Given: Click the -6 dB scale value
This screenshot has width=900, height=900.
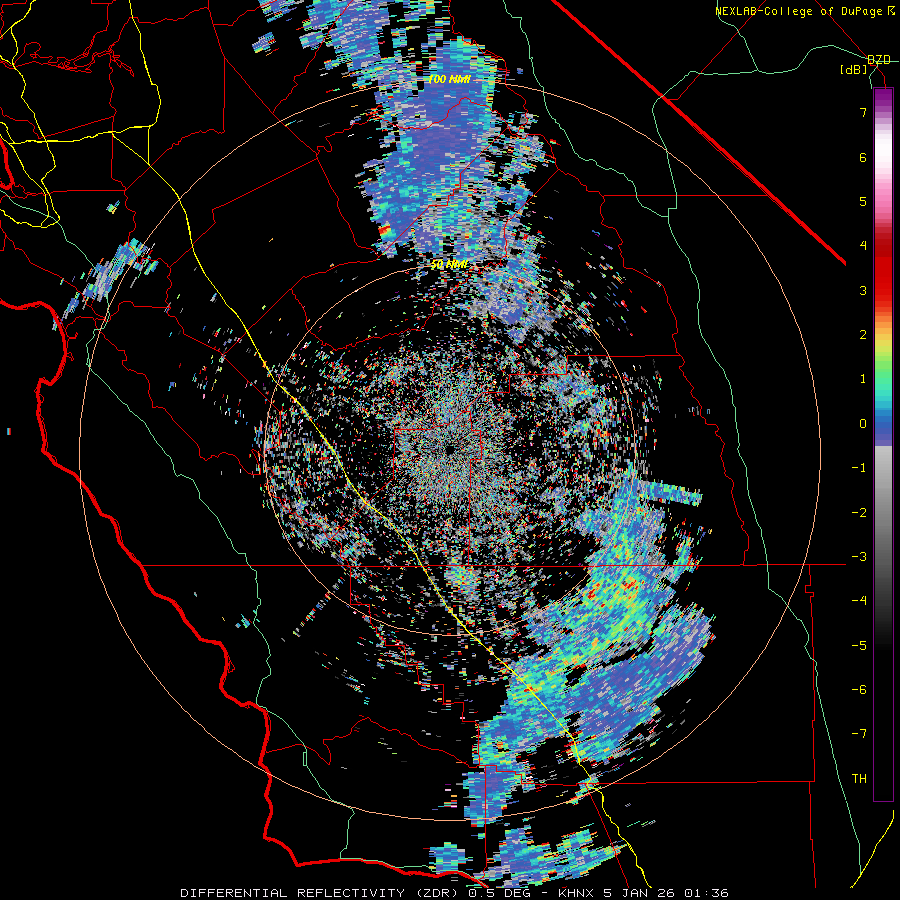Looking at the screenshot, I should tap(859, 690).
